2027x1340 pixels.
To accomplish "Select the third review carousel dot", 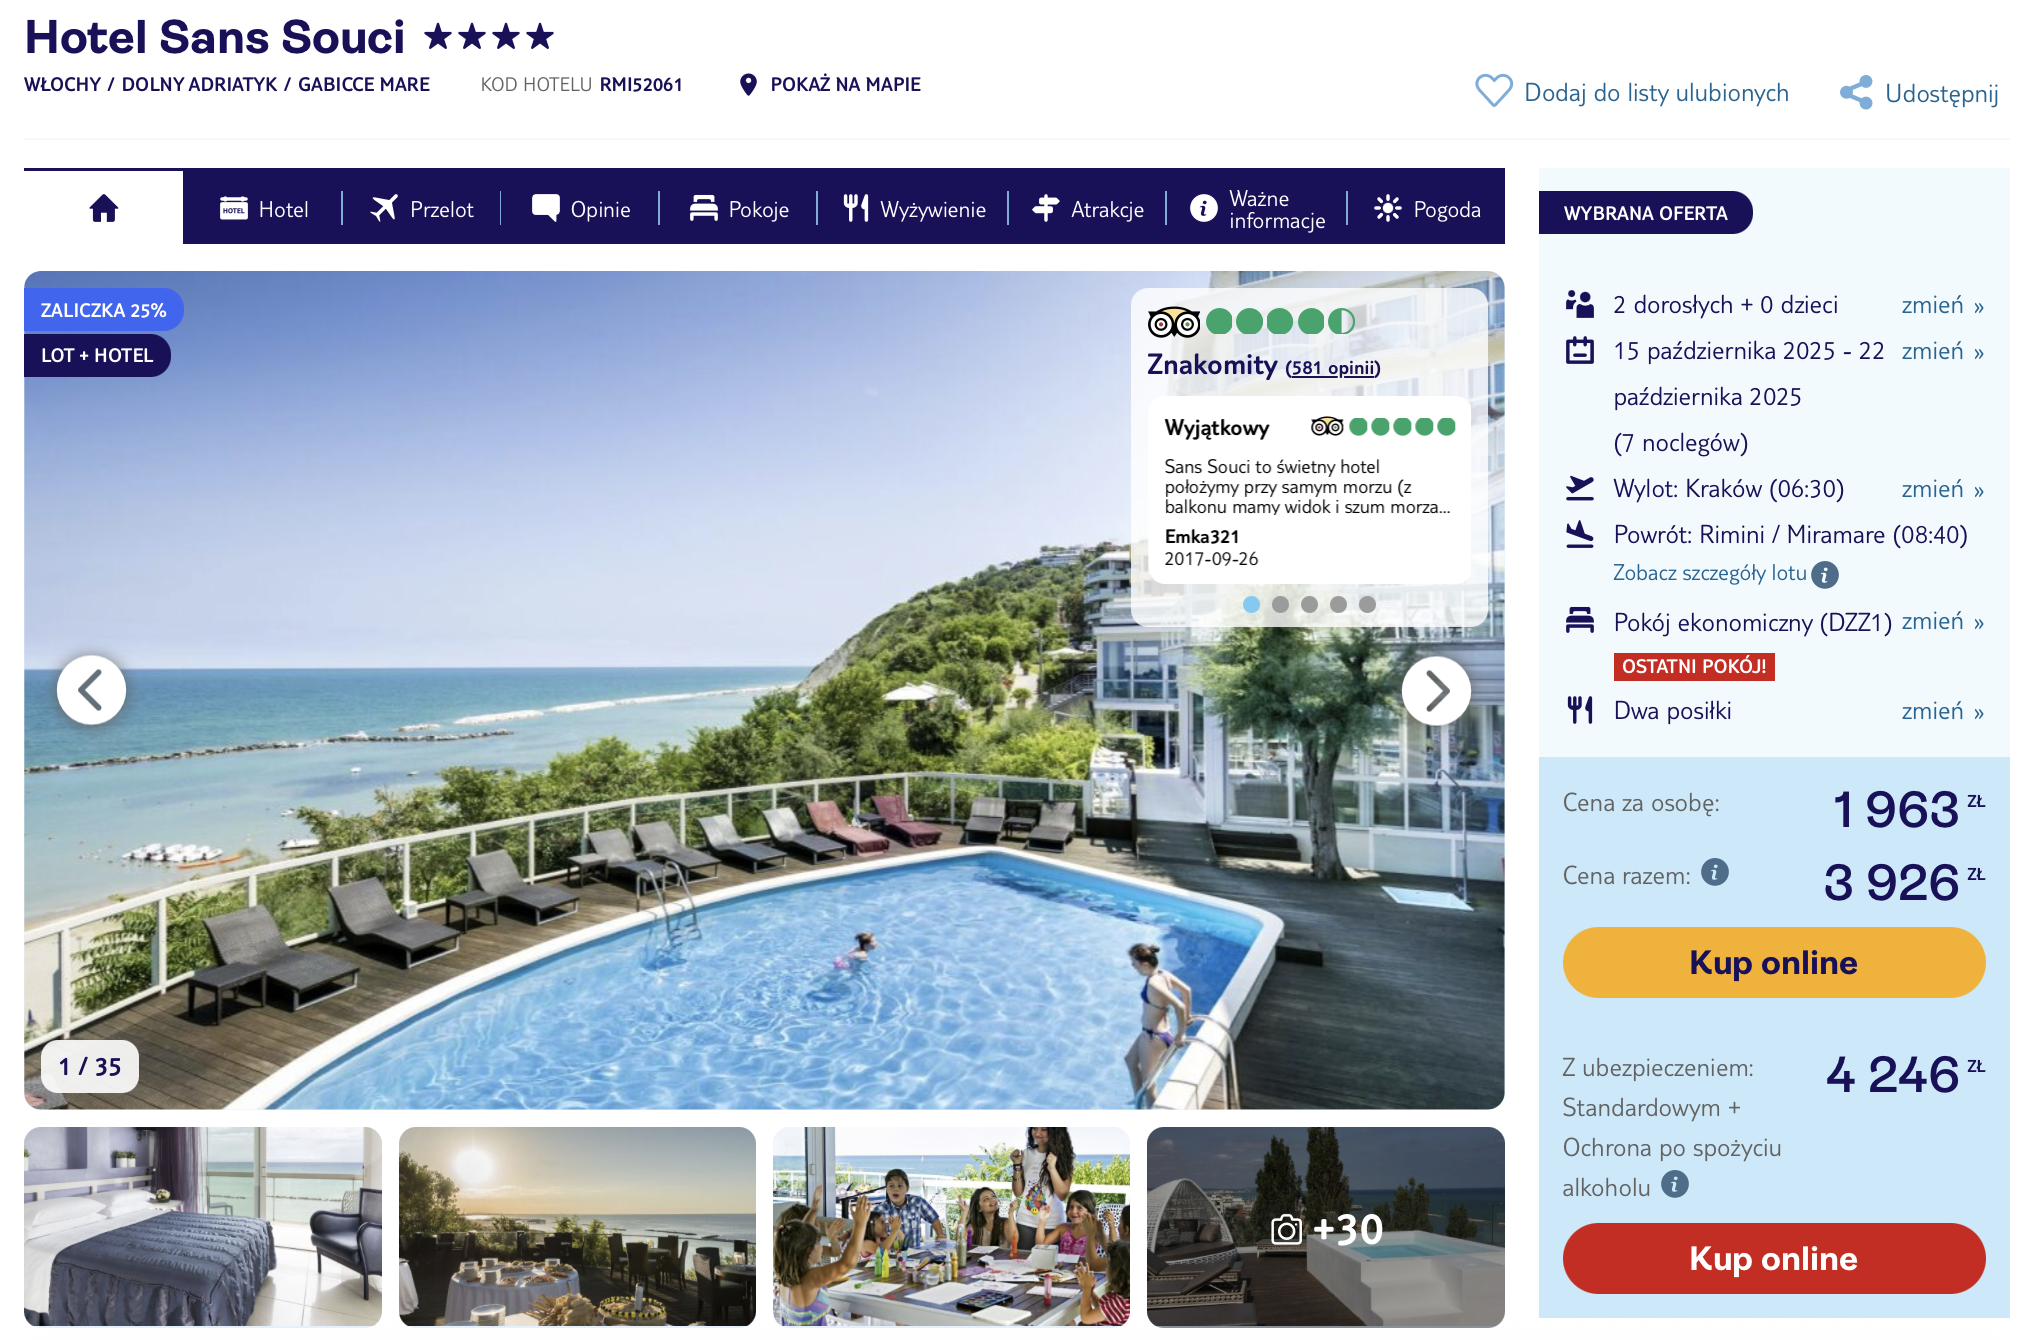I will [1309, 604].
